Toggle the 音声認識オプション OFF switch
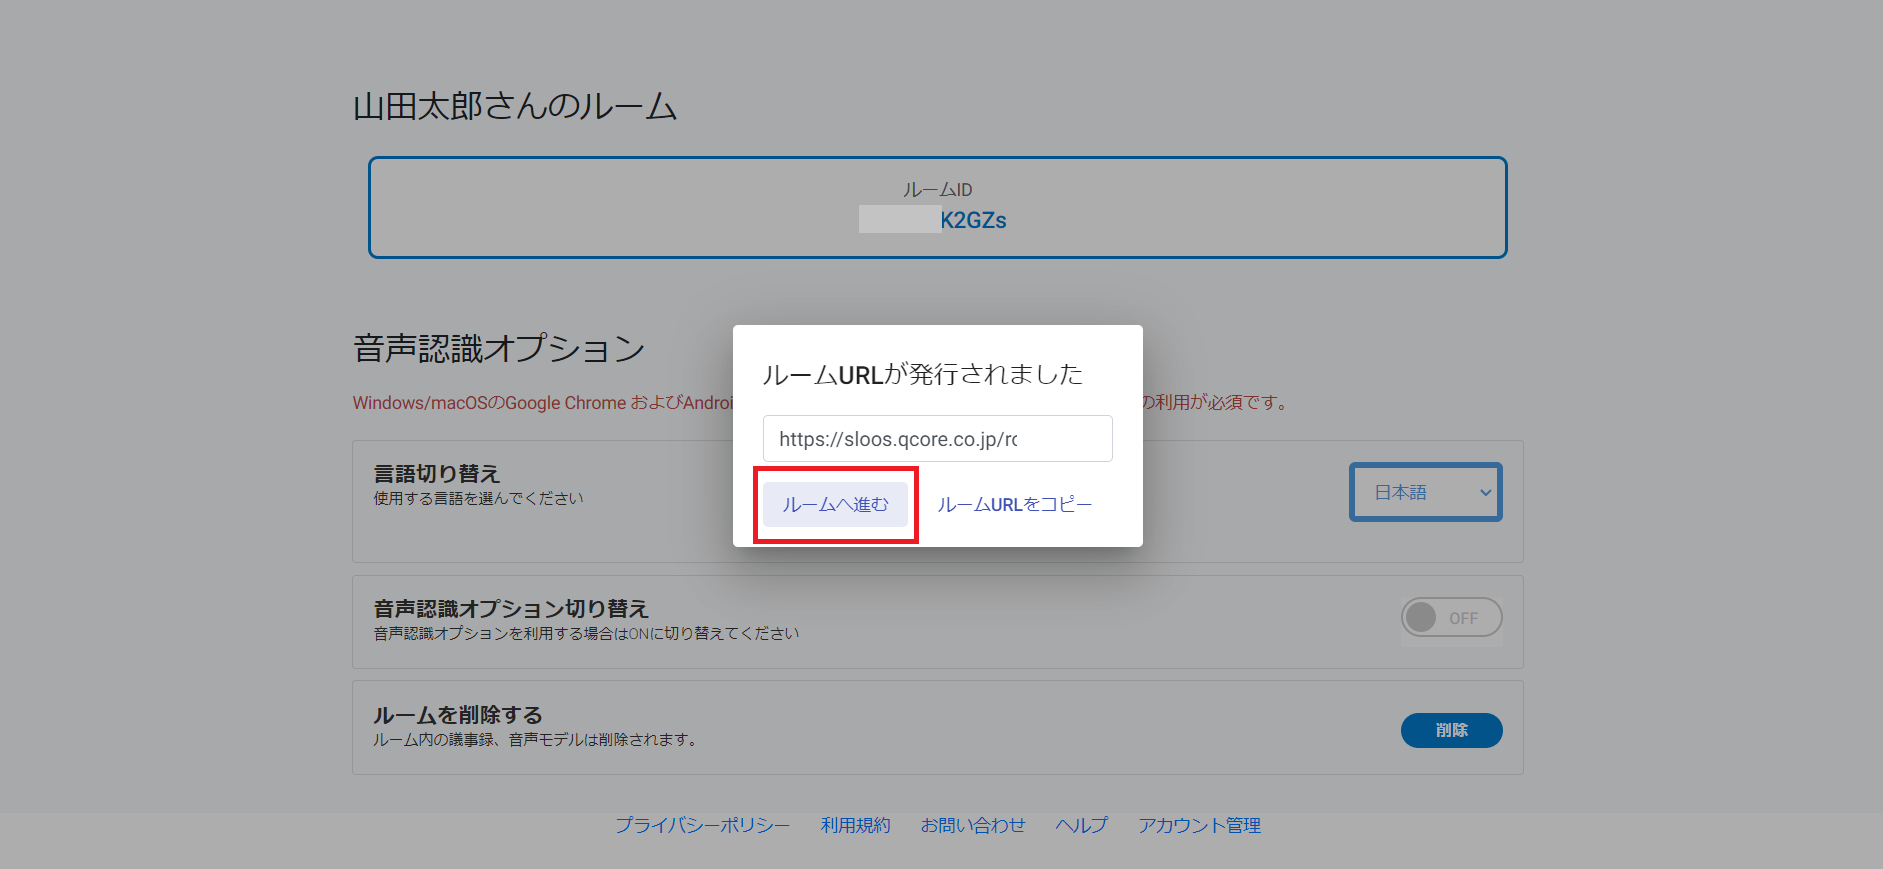Viewport: 1883px width, 869px height. pyautogui.click(x=1450, y=618)
